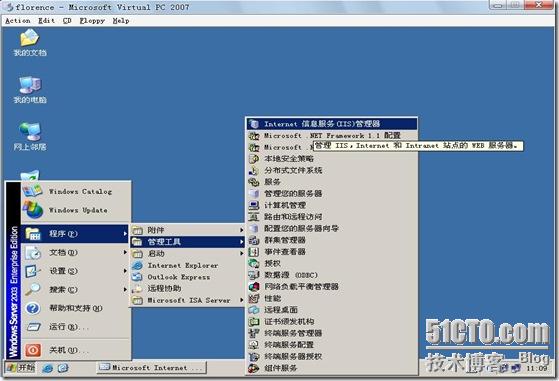The height and width of the screenshot is (381, 559).
Task: Open 事件查看器 icon
Action: click(254, 252)
